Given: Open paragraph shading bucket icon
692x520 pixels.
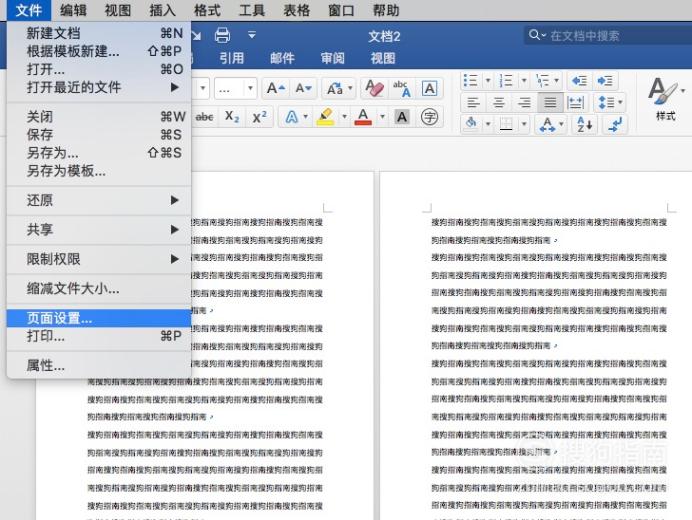Looking at the screenshot, I should coord(471,124).
